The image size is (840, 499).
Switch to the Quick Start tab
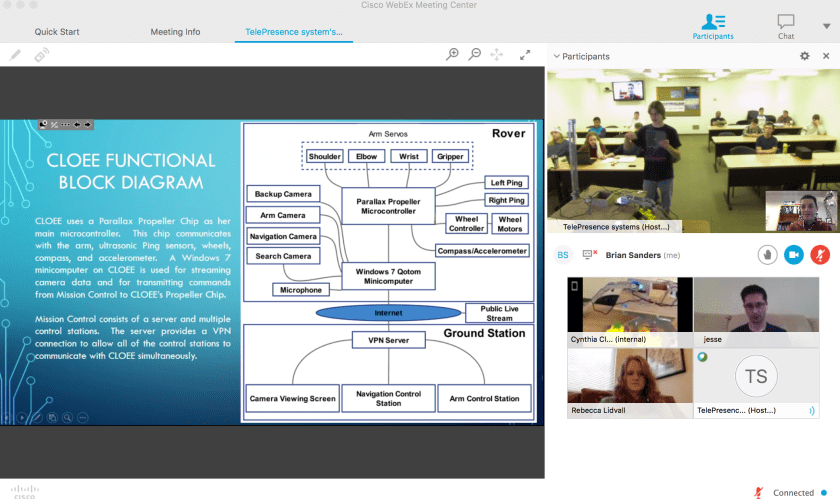[56, 32]
